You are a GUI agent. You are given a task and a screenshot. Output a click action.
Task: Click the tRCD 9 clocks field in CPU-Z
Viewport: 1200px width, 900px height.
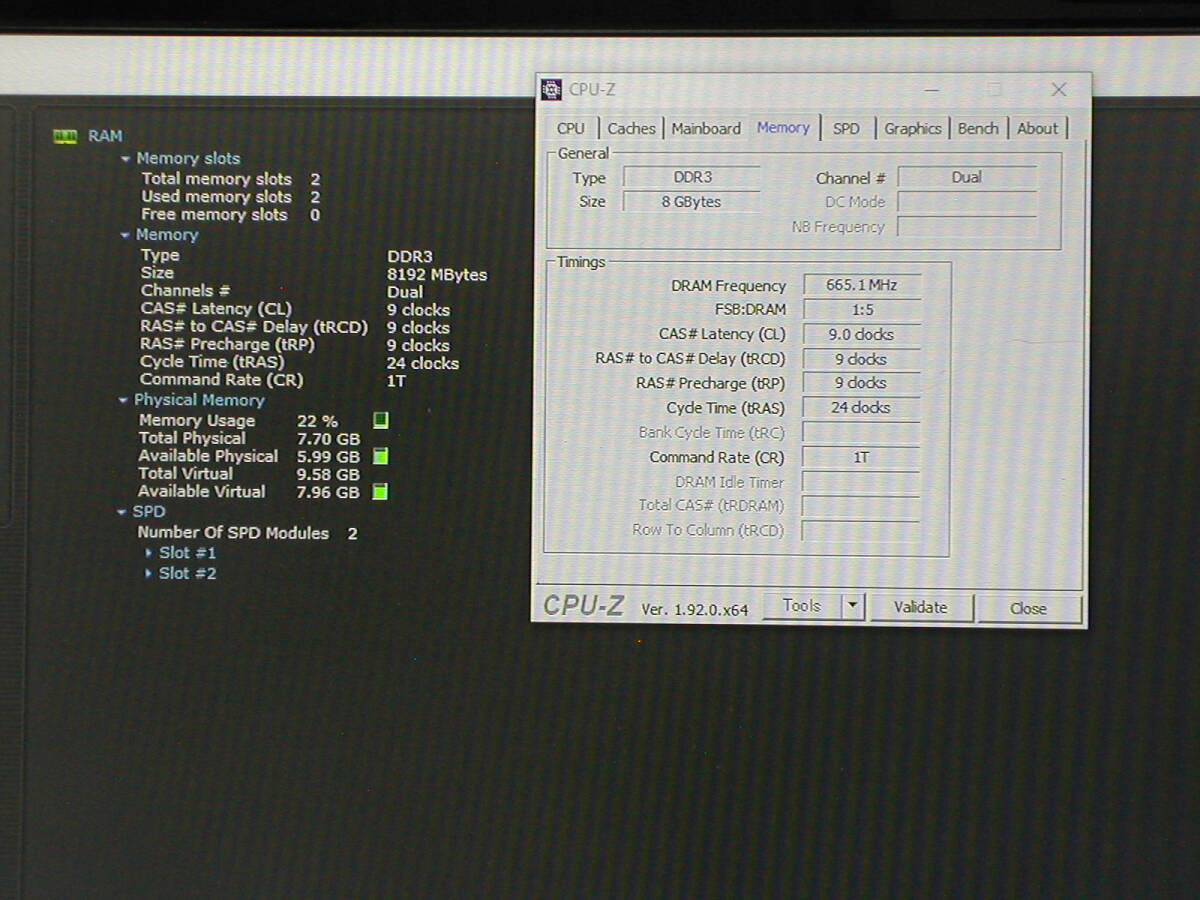[861, 359]
